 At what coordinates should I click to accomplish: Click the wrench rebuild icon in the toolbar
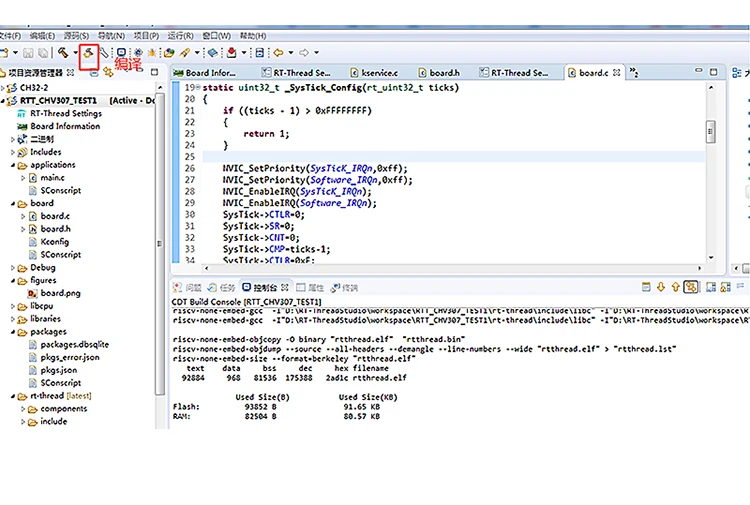coord(104,53)
